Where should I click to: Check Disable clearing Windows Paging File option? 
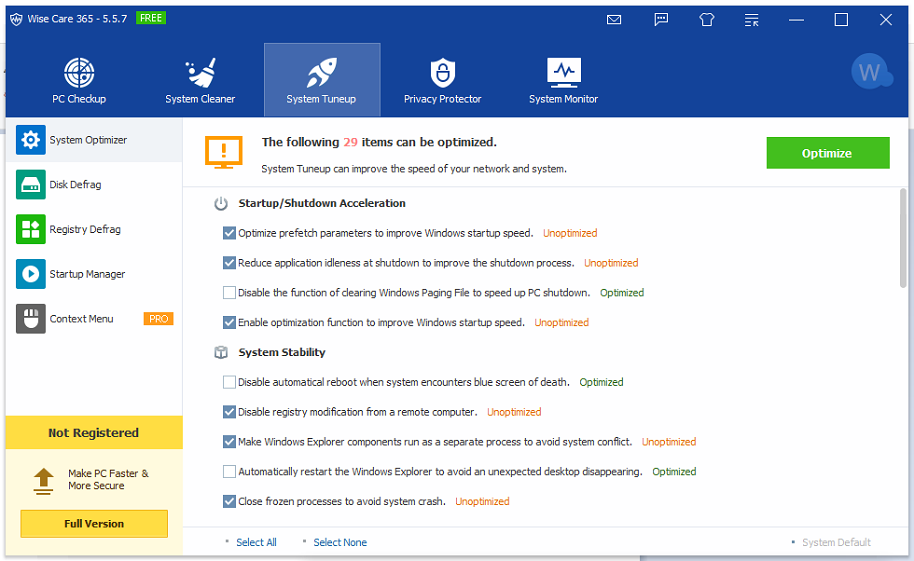tap(229, 293)
